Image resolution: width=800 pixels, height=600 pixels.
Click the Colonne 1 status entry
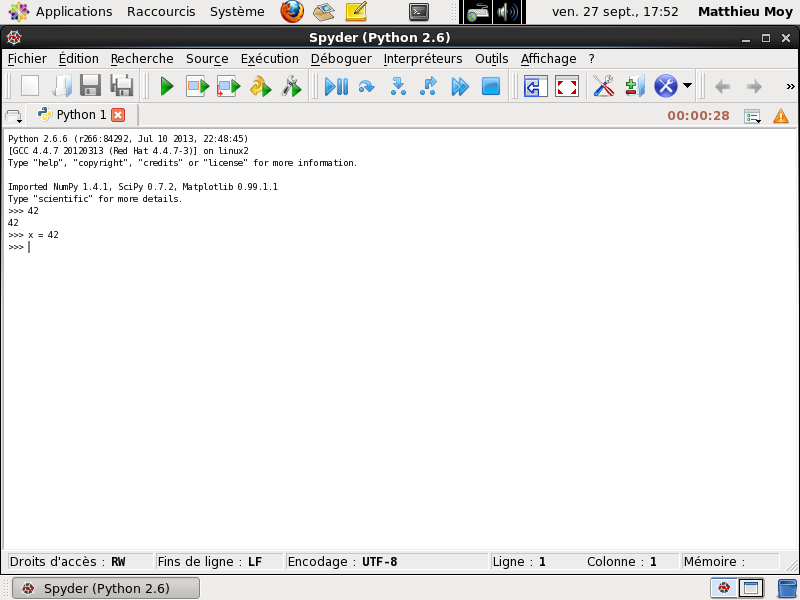click(621, 562)
